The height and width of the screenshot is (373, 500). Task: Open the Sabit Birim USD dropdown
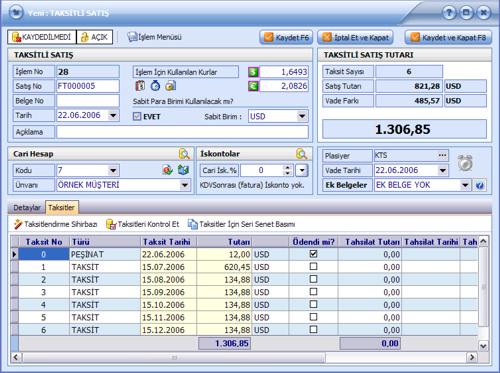tap(302, 116)
